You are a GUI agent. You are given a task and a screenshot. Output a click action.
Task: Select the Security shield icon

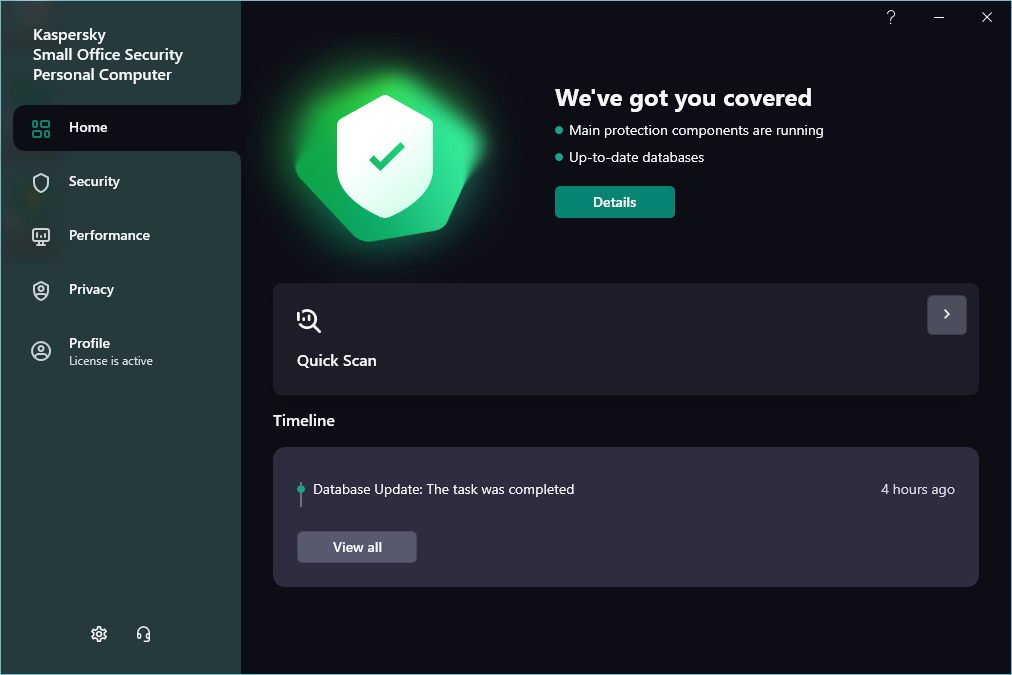point(41,182)
